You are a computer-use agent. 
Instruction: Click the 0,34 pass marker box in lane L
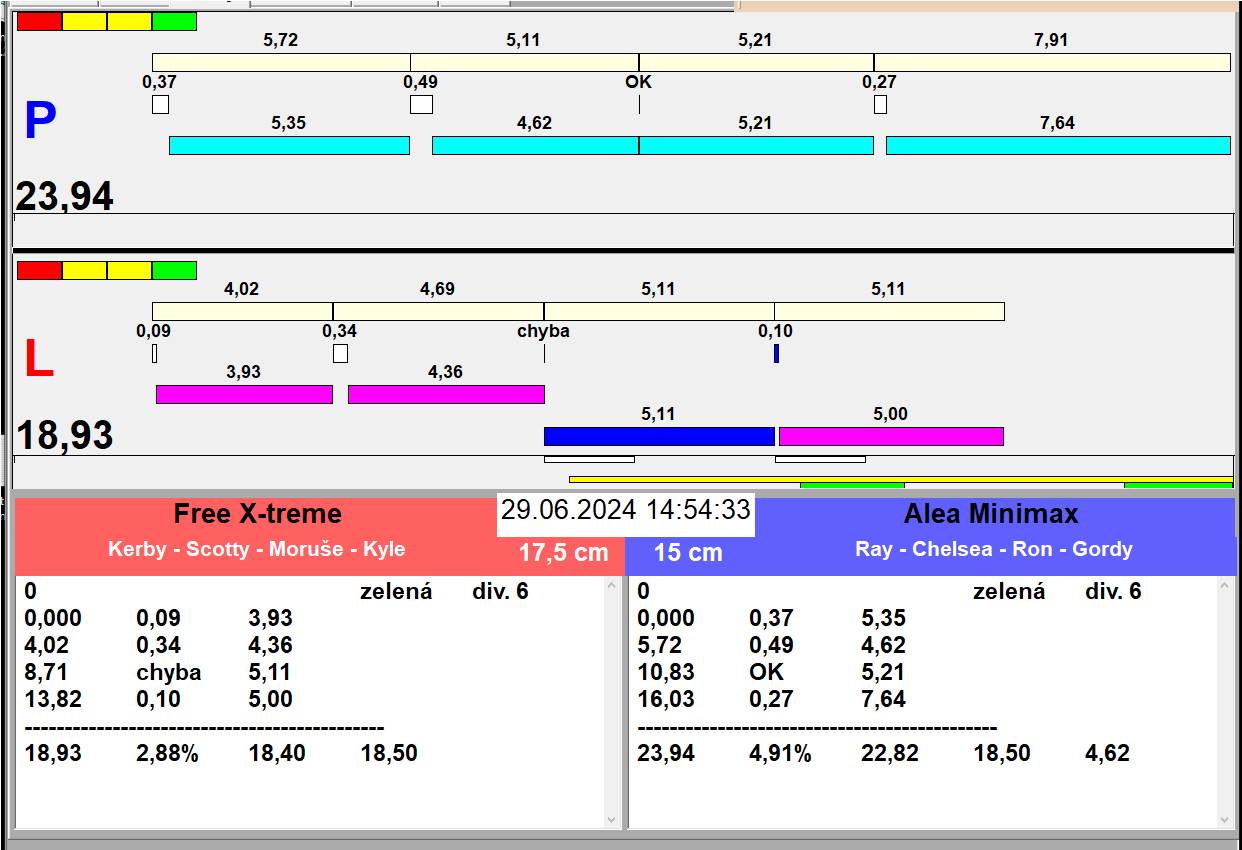(x=340, y=353)
